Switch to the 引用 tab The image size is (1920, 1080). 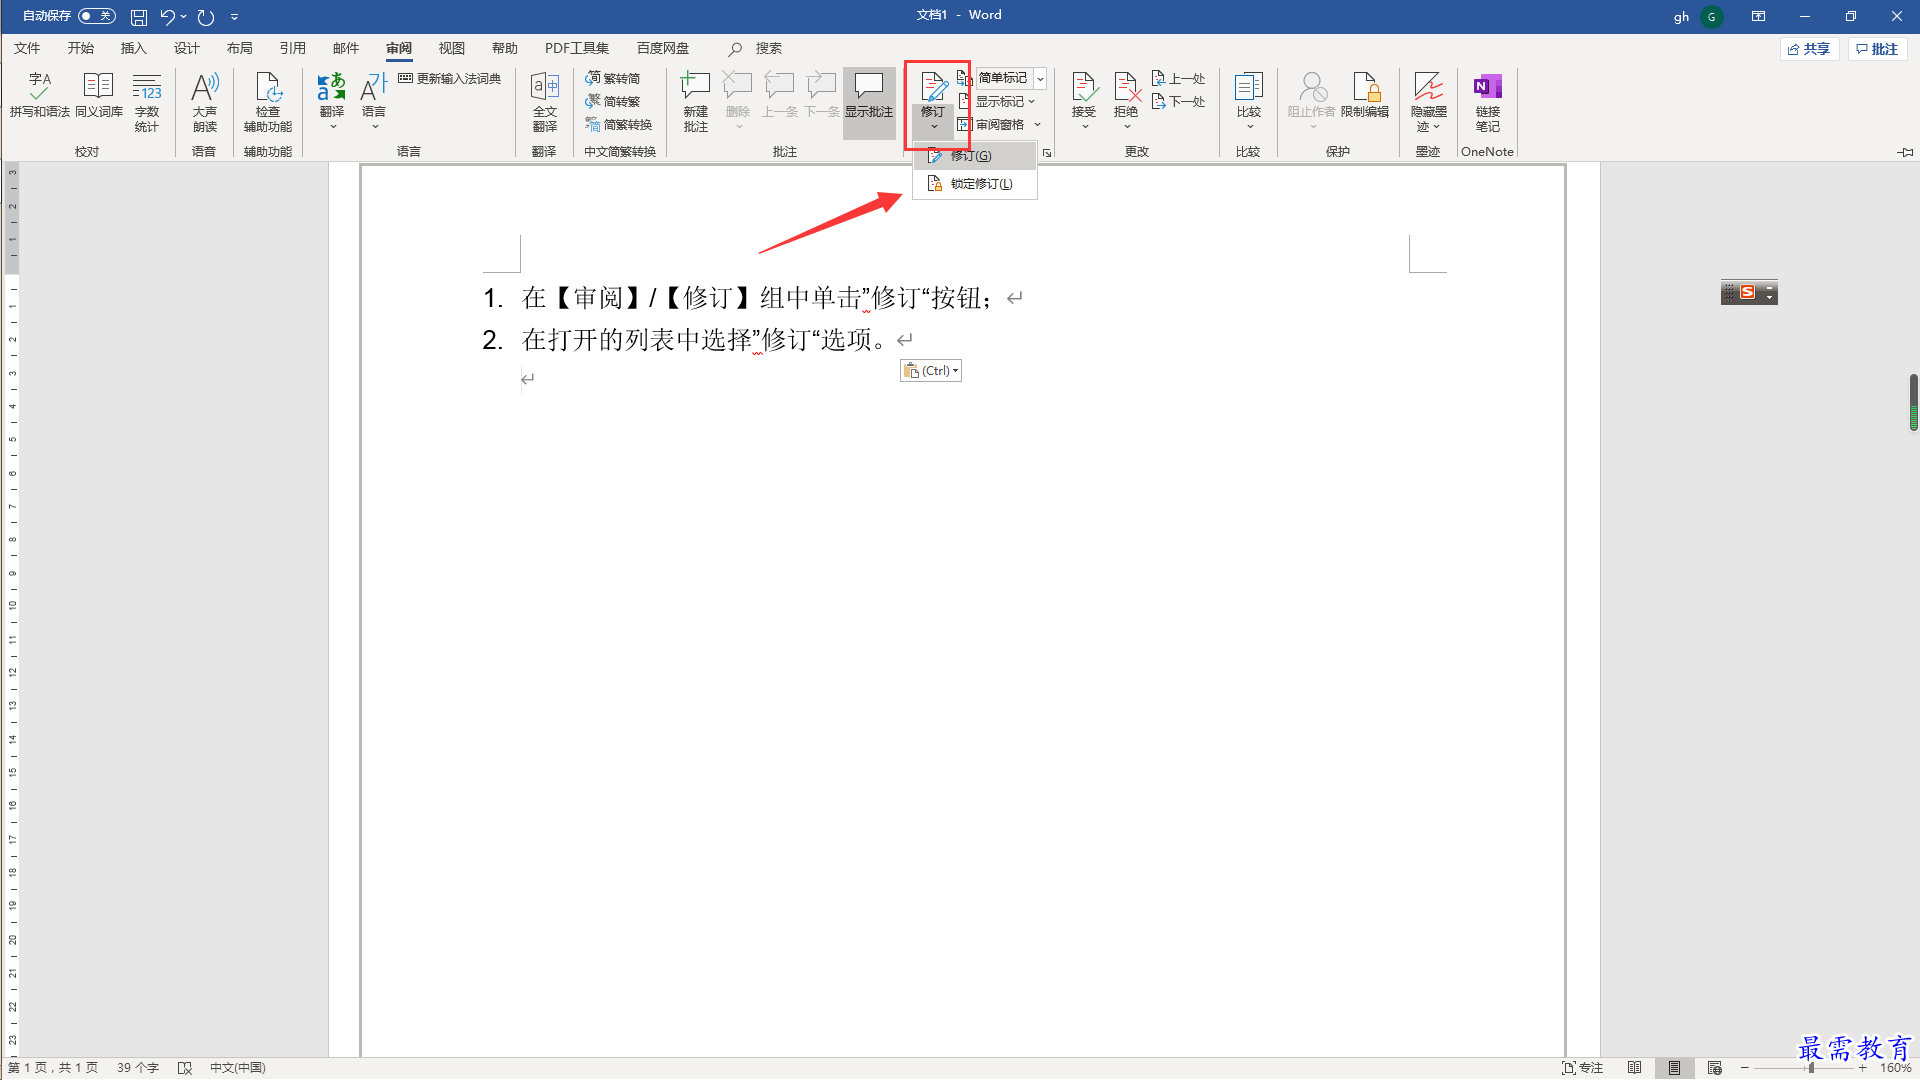click(292, 48)
